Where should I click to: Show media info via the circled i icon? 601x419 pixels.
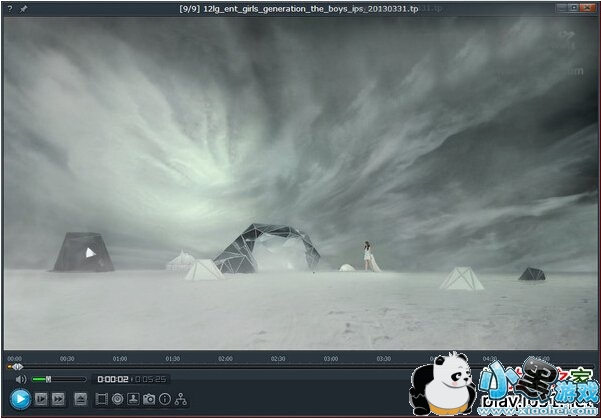click(165, 399)
